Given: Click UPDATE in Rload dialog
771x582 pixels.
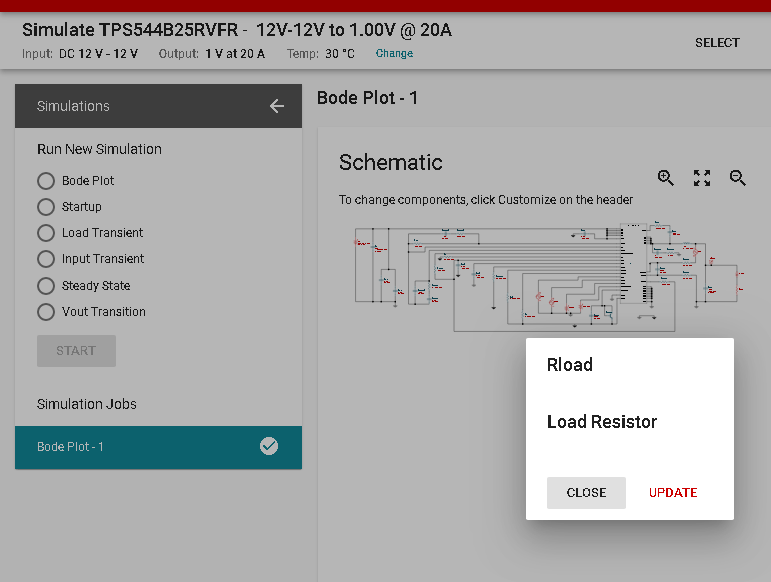Looking at the screenshot, I should coord(673,493).
